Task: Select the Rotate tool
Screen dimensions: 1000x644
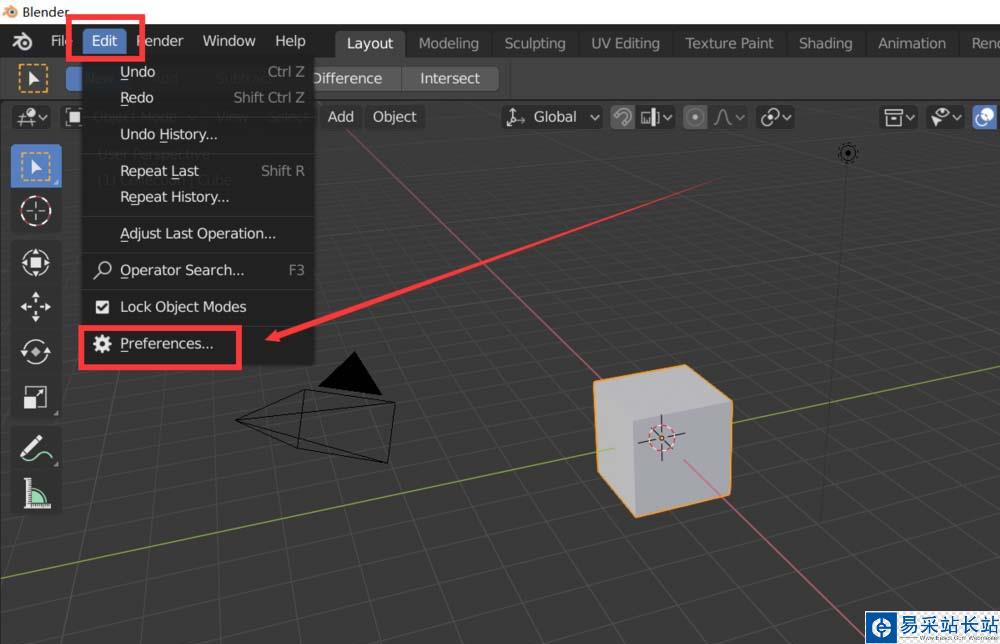Action: point(36,351)
